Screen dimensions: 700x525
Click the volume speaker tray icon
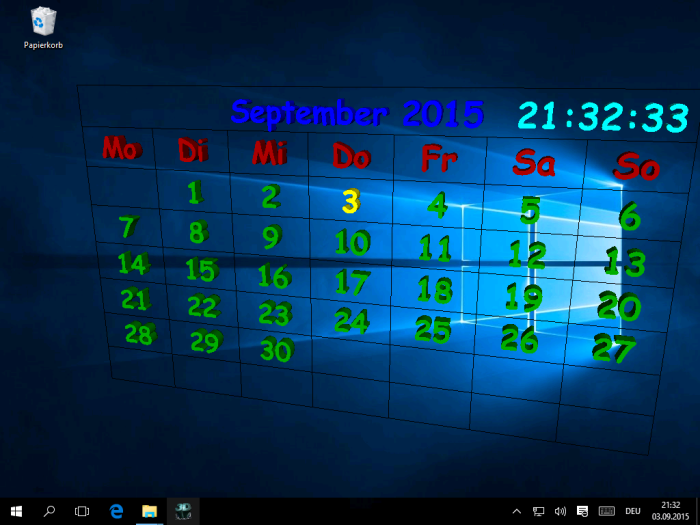(x=560, y=511)
